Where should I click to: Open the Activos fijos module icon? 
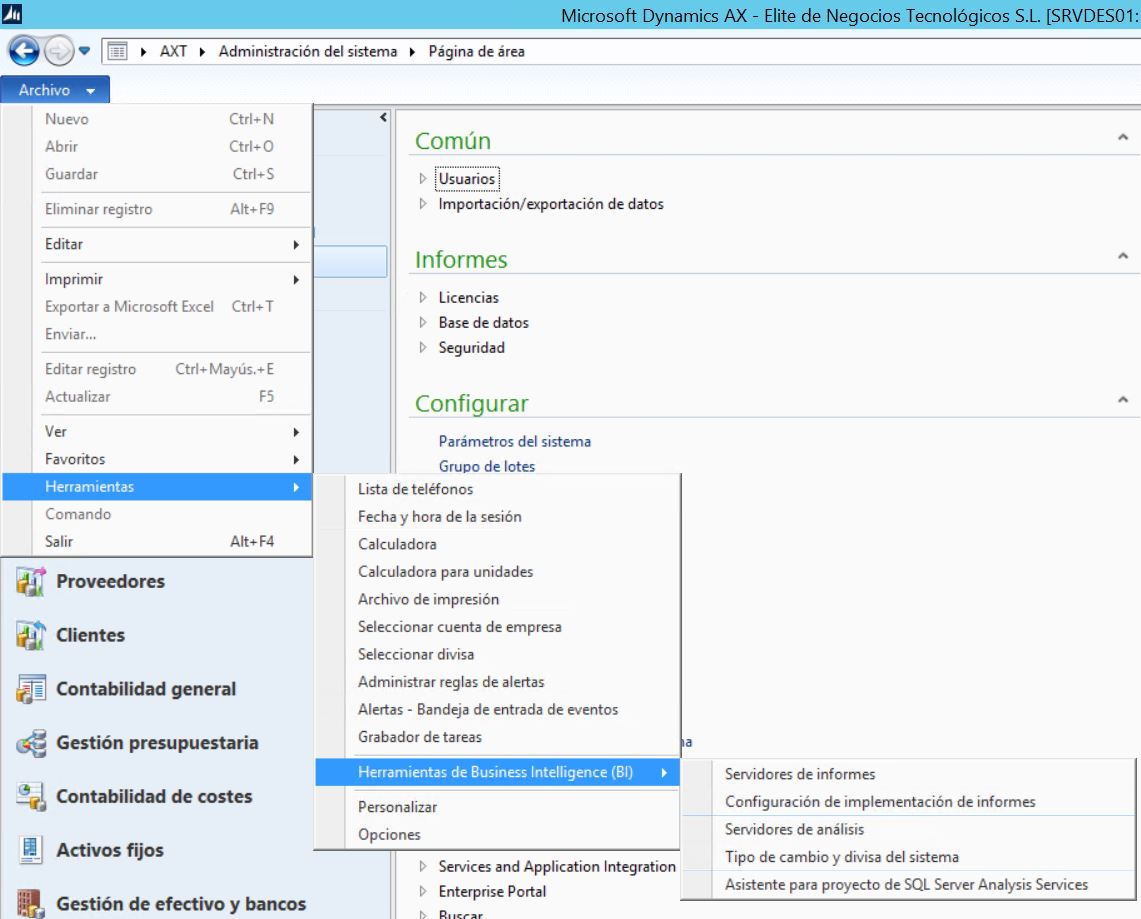click(x=31, y=850)
